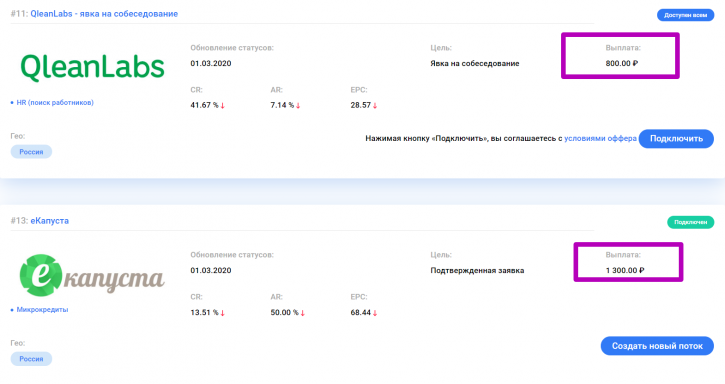Select EPC value 68.44
The width and height of the screenshot is (725, 384).
tap(361, 313)
